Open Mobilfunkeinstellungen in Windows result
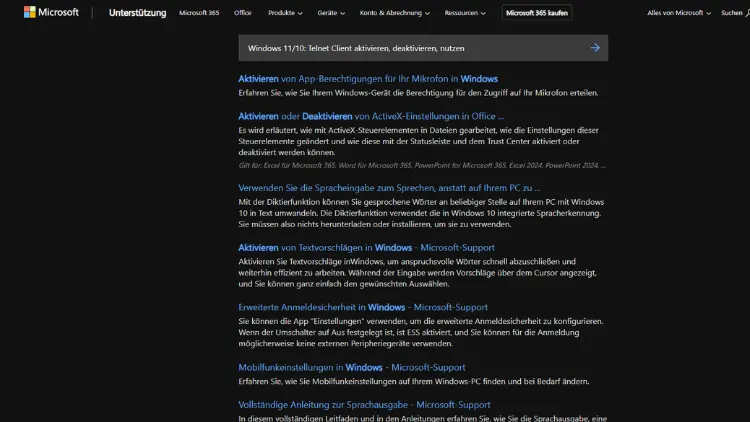Viewport: 750px width, 422px height. click(x=352, y=367)
